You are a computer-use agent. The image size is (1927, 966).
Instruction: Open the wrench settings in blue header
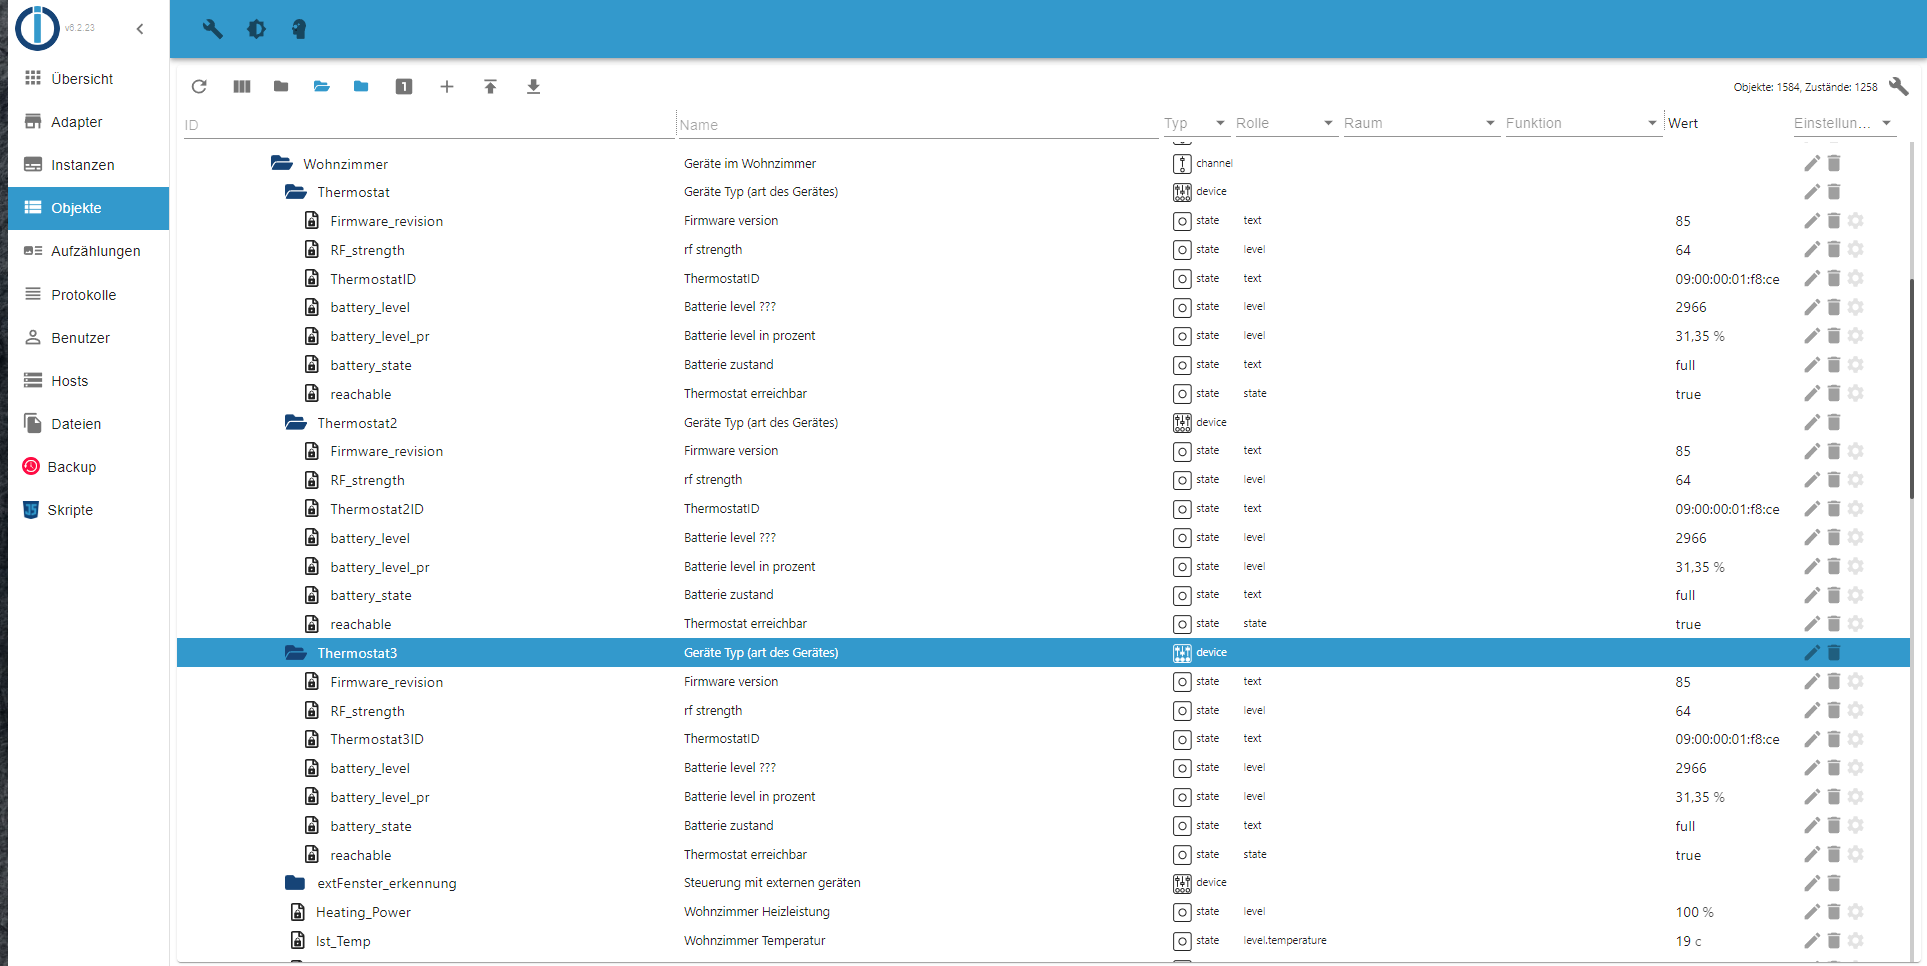[212, 29]
